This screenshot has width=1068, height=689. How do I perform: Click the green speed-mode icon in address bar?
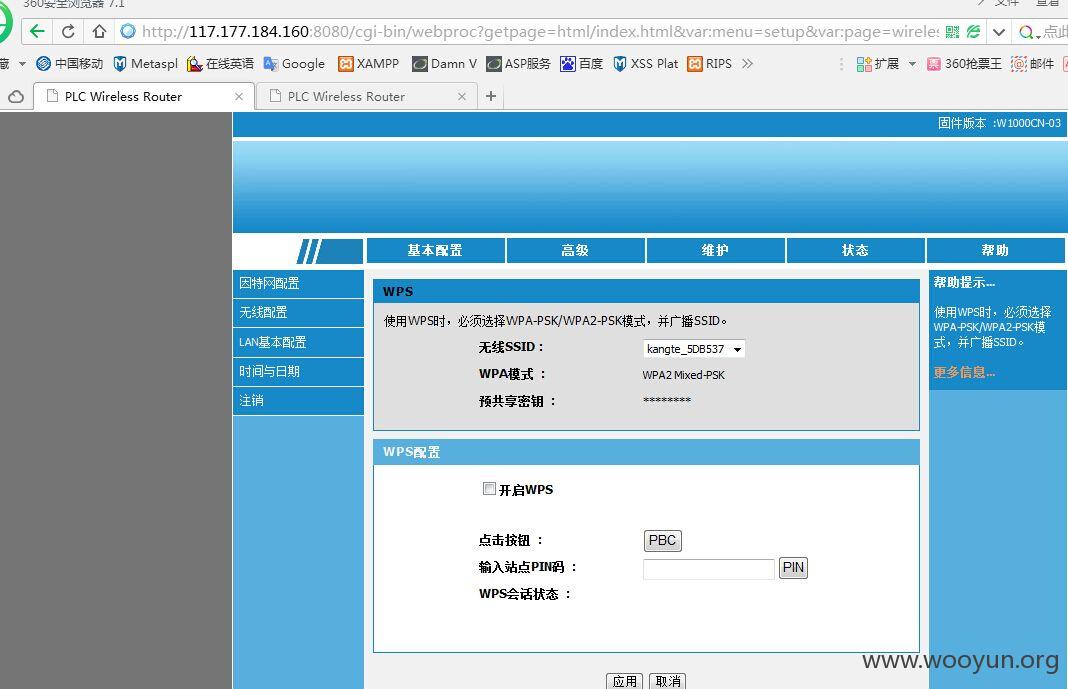pos(973,31)
